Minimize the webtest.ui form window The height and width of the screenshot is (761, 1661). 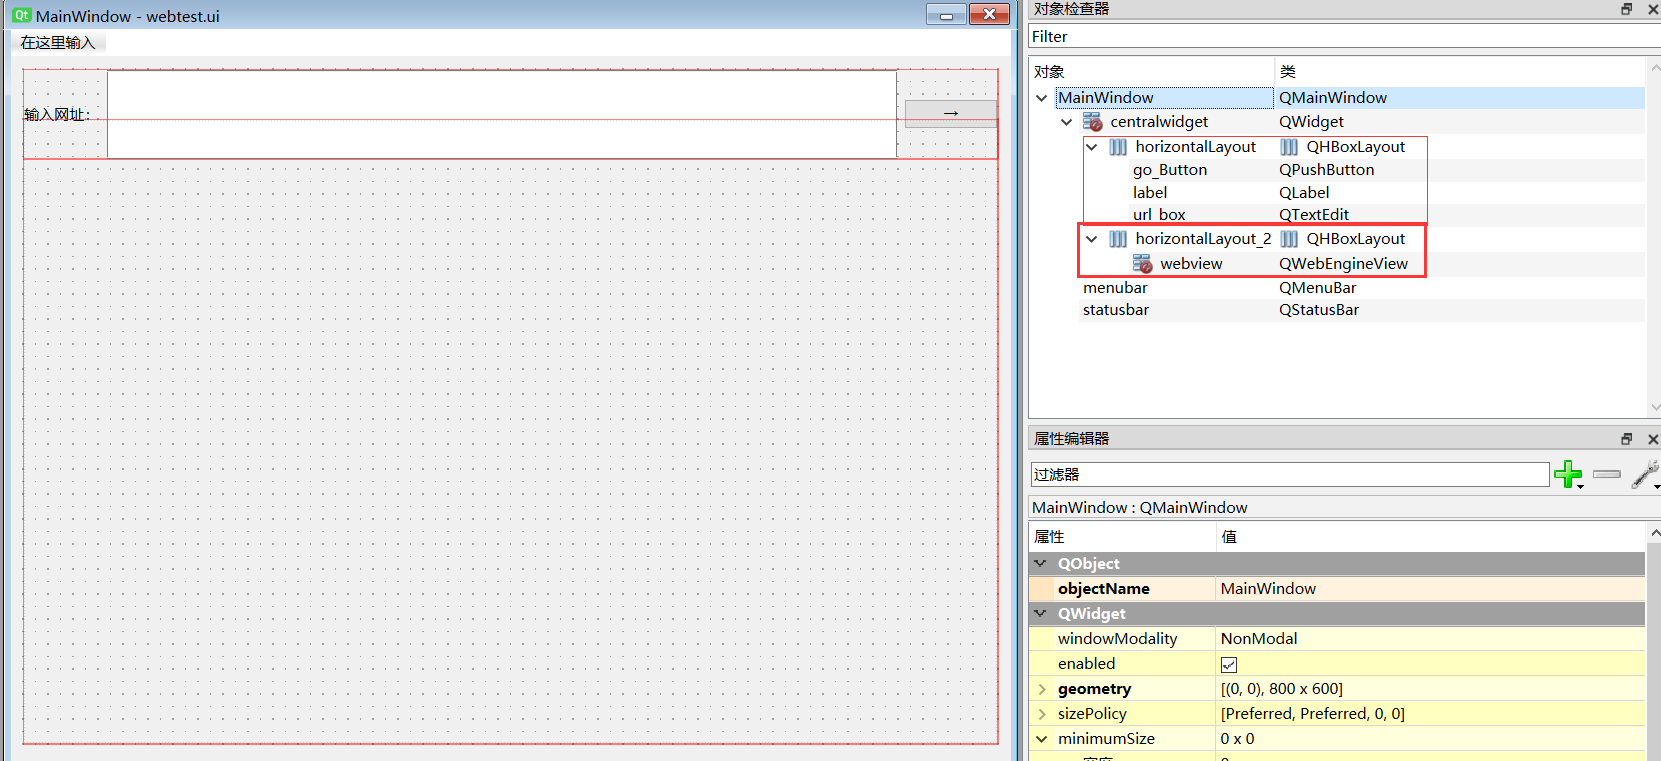(x=945, y=14)
